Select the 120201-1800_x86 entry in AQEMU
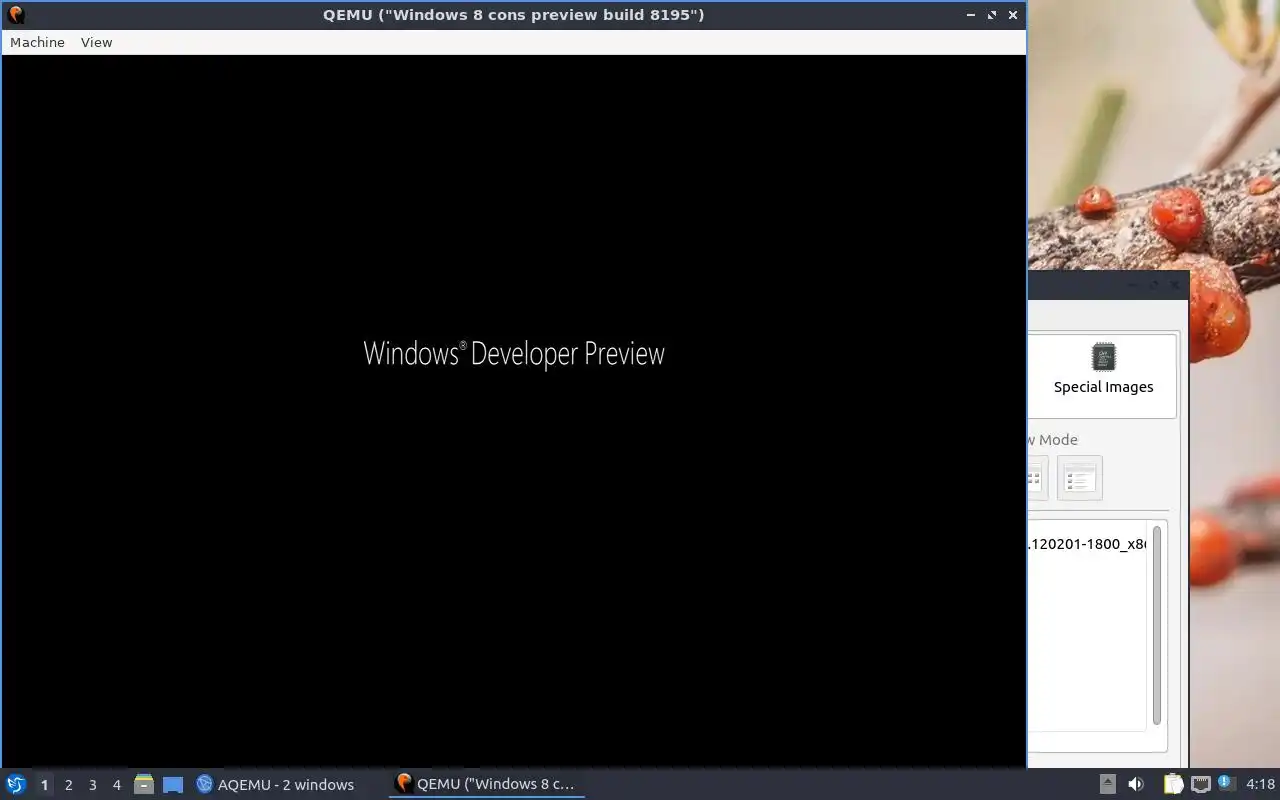Image resolution: width=1280 pixels, height=800 pixels. [1087, 544]
